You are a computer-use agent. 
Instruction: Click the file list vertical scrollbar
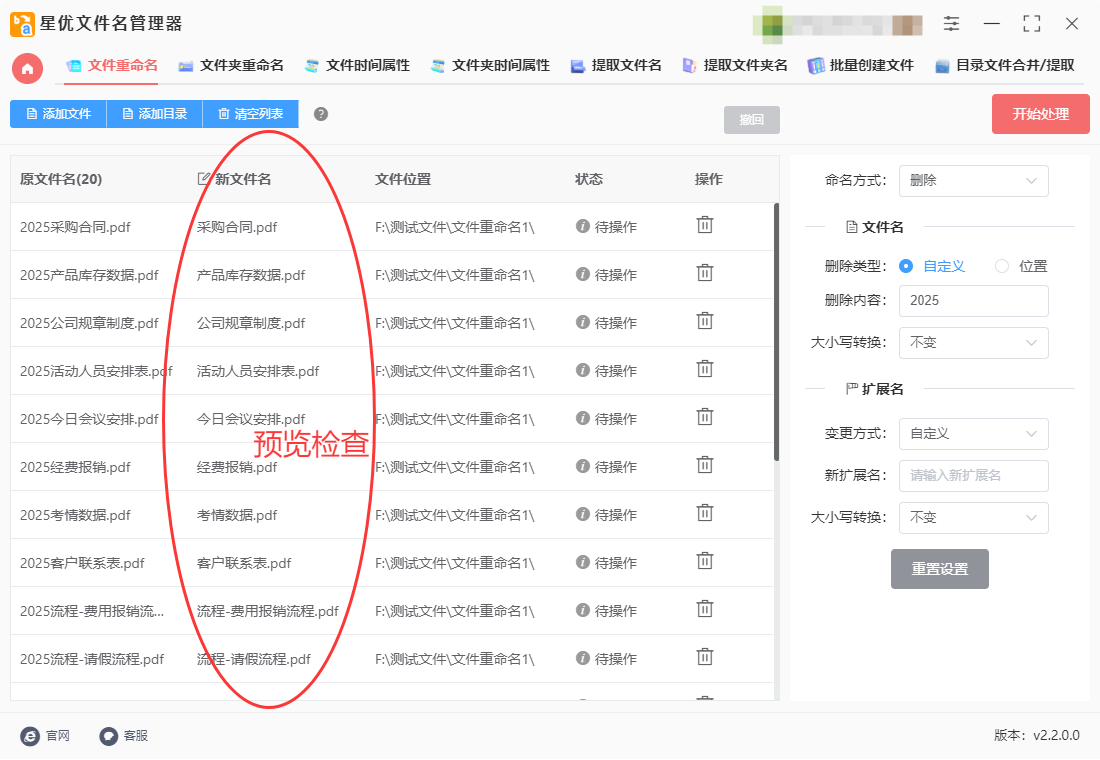click(x=776, y=332)
